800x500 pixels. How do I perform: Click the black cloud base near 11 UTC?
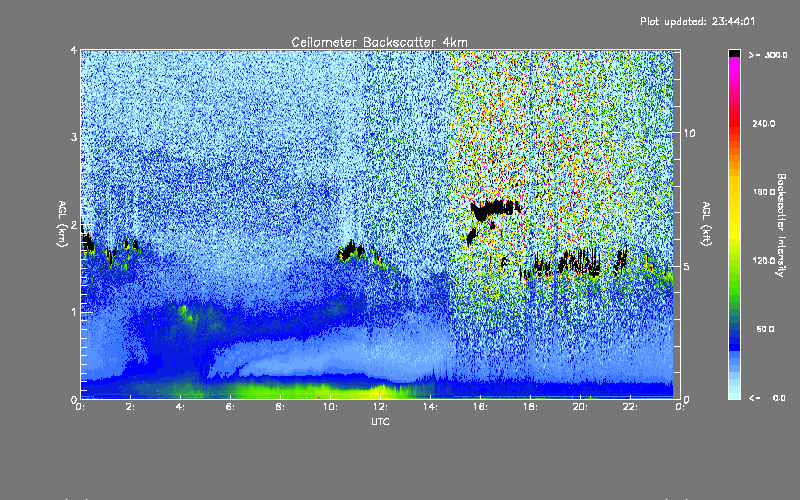coord(351,252)
